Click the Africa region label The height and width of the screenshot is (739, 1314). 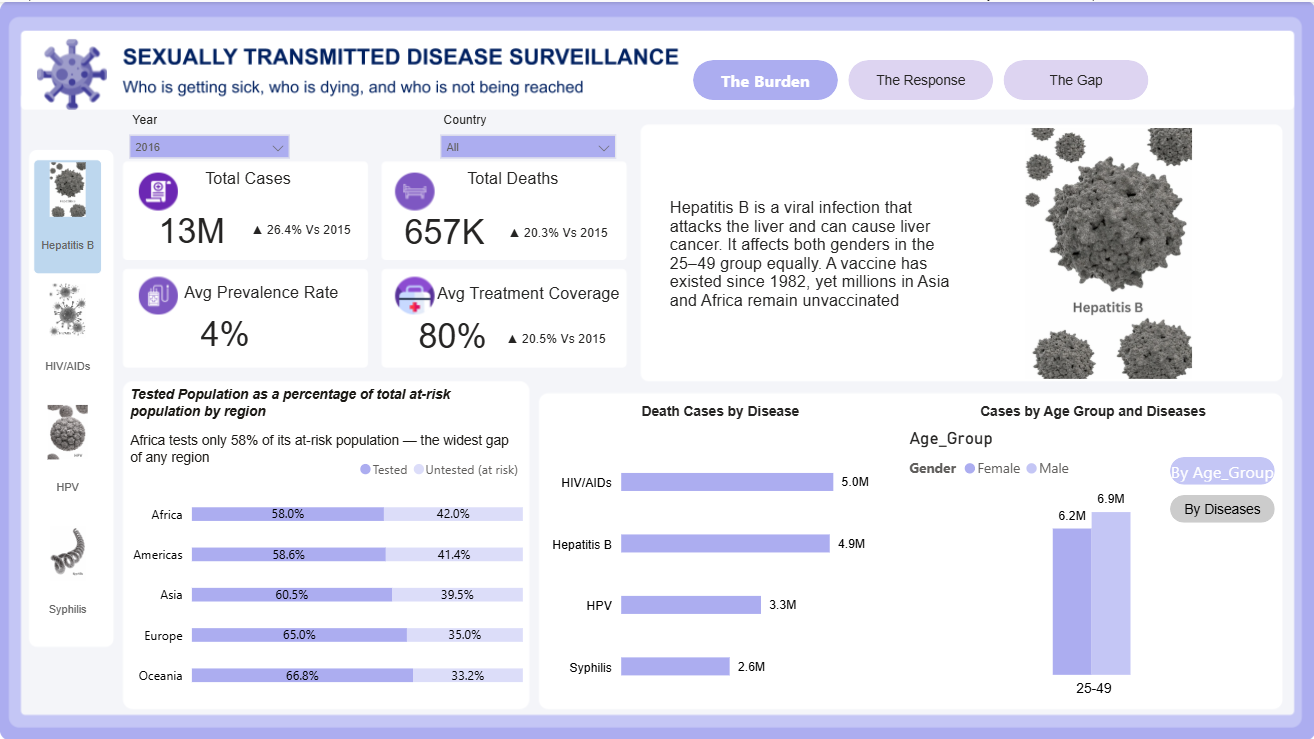(167, 515)
